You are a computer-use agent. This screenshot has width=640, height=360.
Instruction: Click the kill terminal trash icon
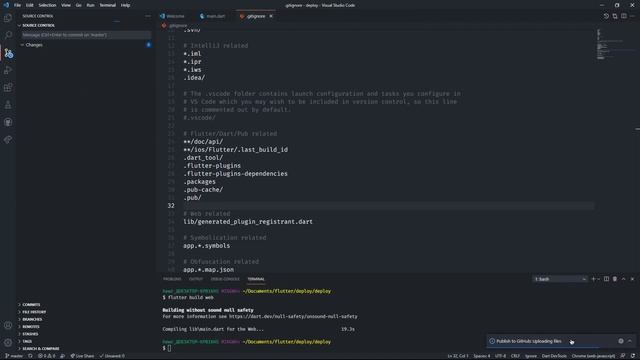[615, 279]
